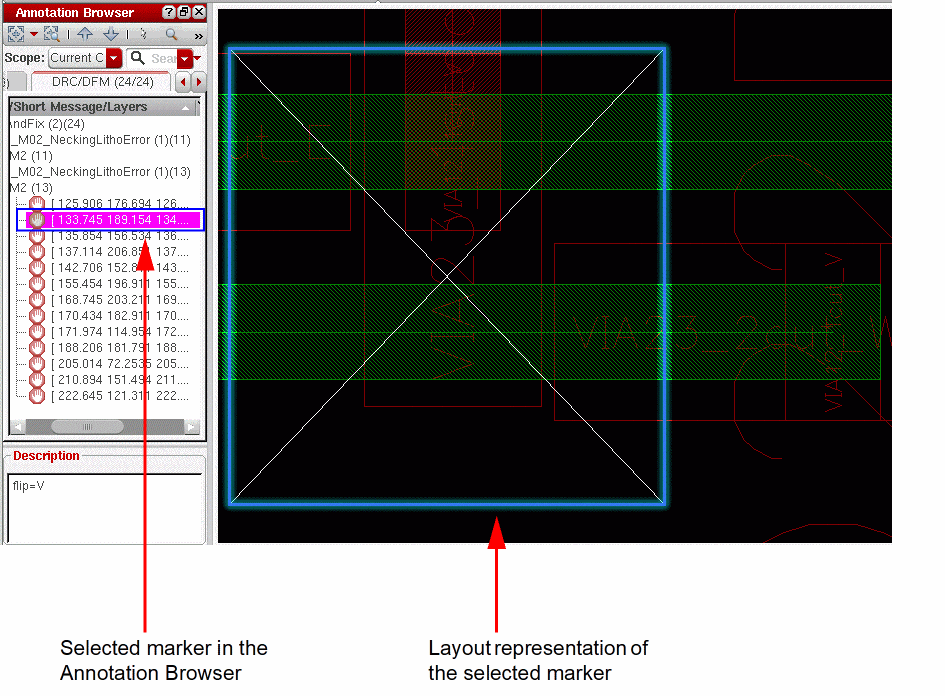Viewport: 945px width, 696px height.
Task: Open the dropdown arrow beside zoom-to-fit icon
Action: click(34, 34)
